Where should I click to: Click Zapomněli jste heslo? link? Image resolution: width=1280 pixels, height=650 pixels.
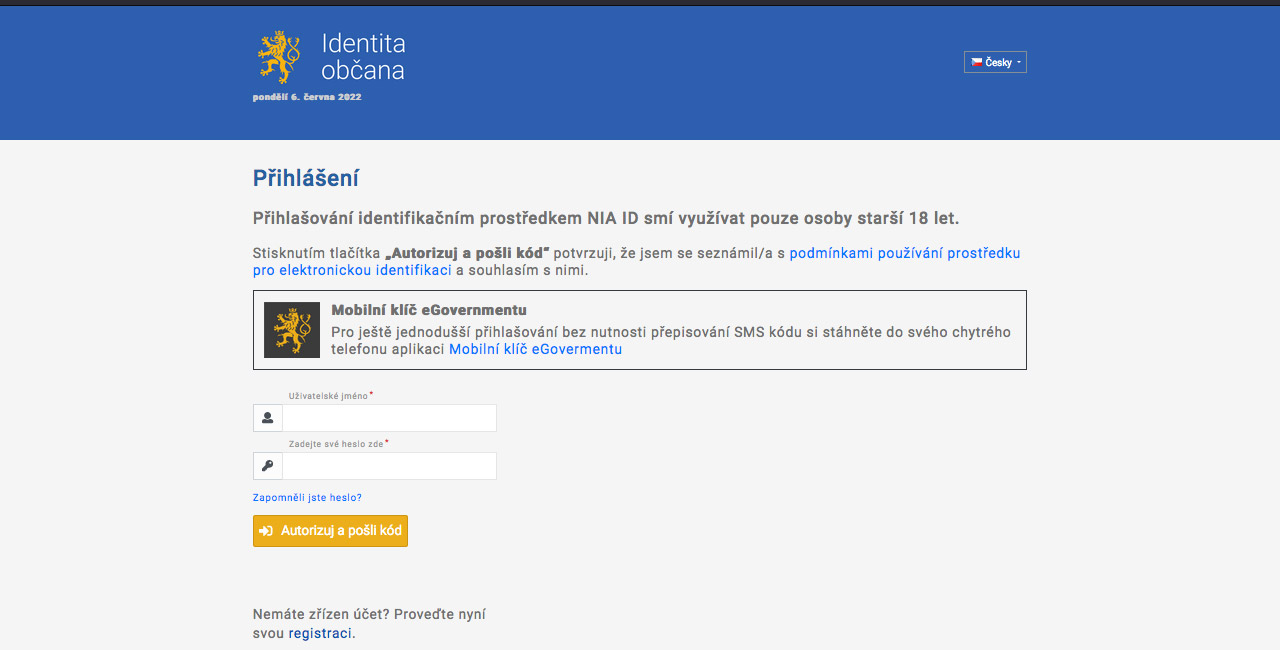pos(307,498)
